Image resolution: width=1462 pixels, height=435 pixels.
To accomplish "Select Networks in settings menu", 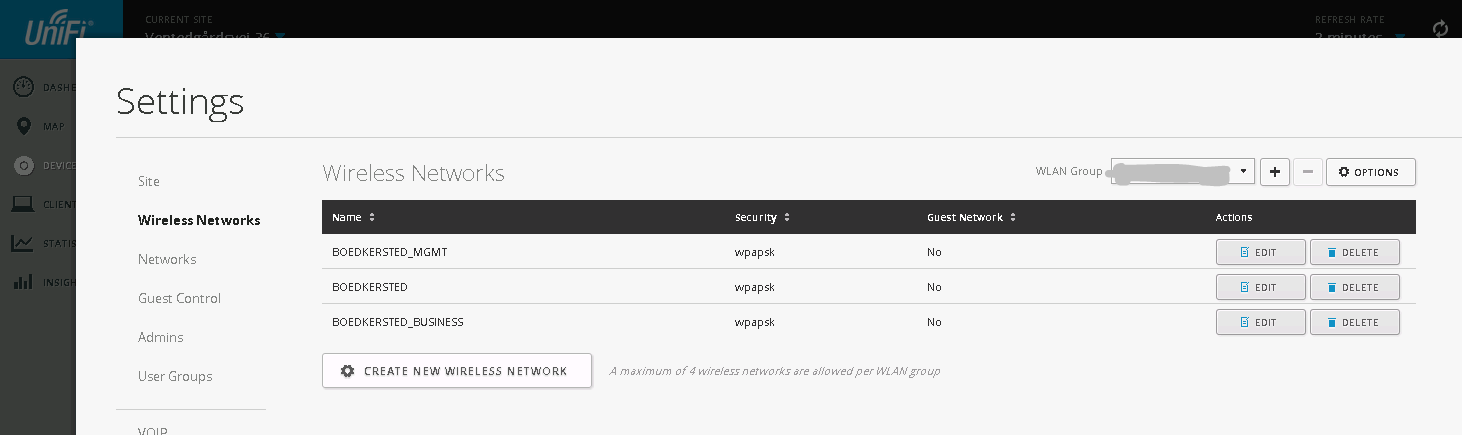I will (167, 259).
